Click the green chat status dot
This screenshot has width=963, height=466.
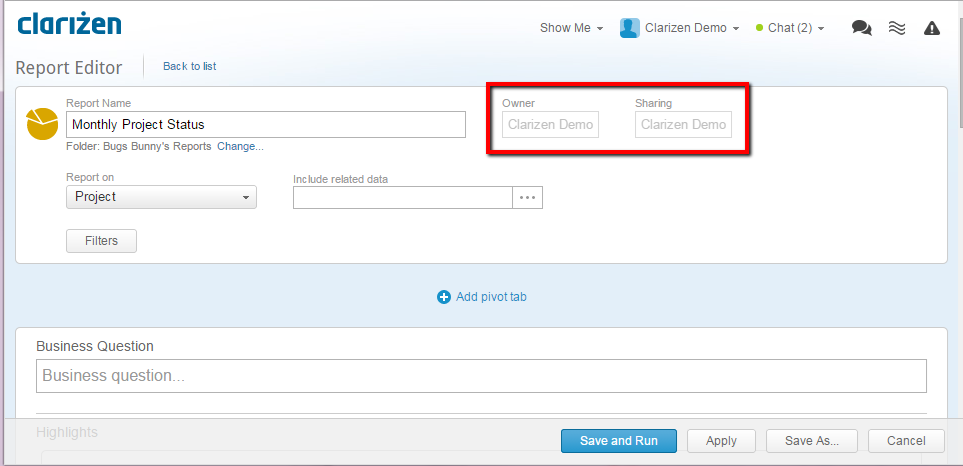(x=760, y=28)
